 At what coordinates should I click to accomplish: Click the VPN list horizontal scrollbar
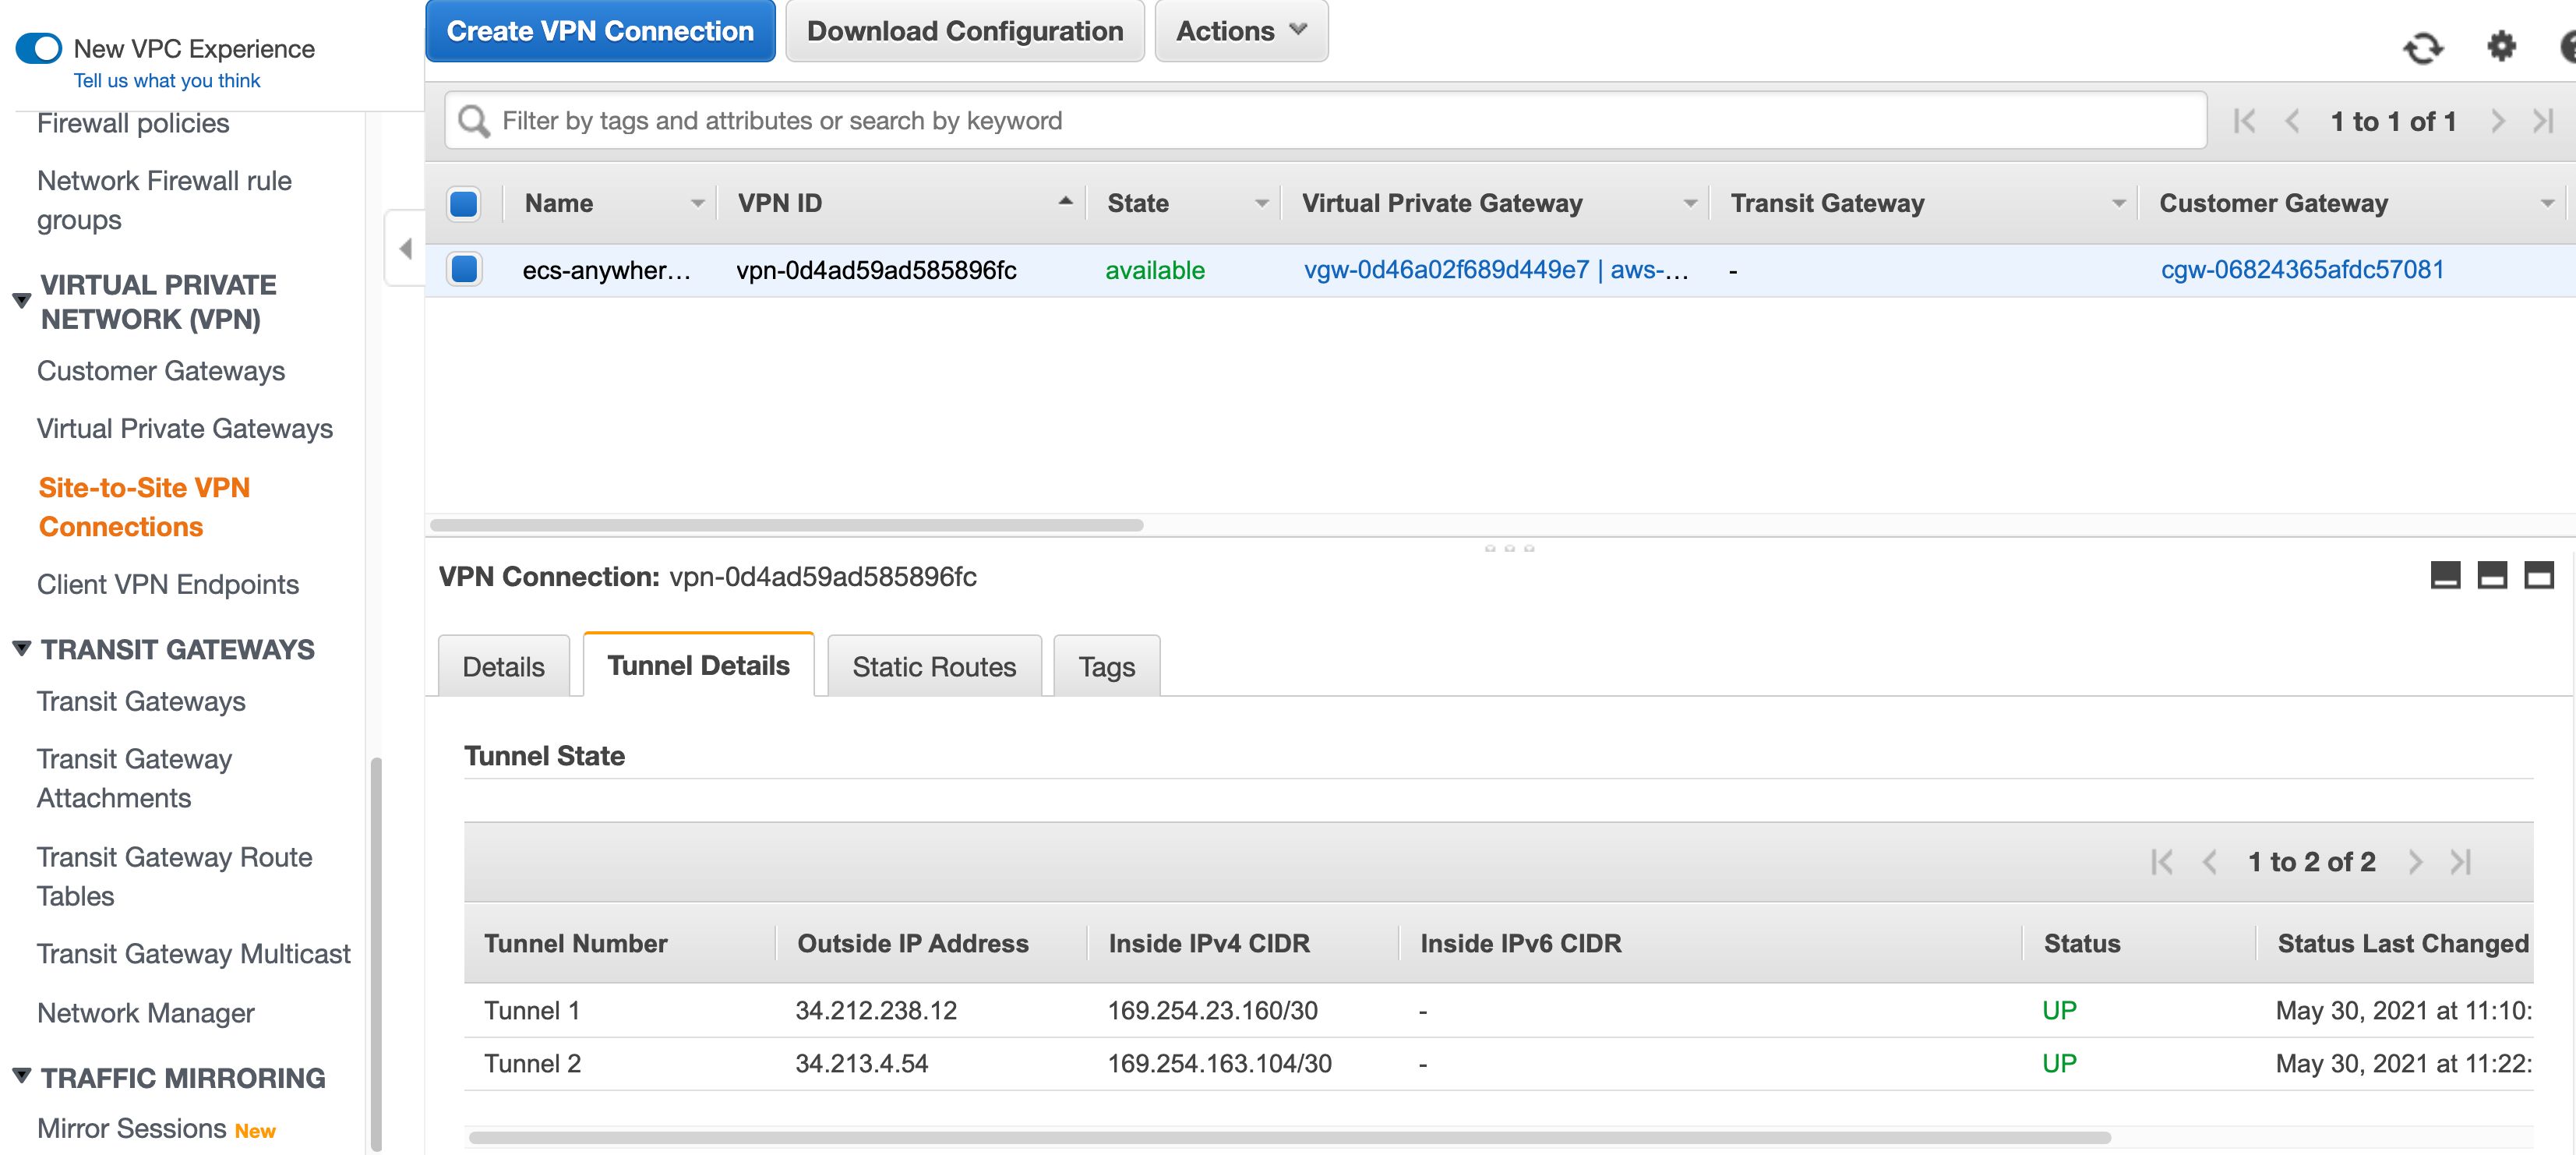(x=786, y=525)
